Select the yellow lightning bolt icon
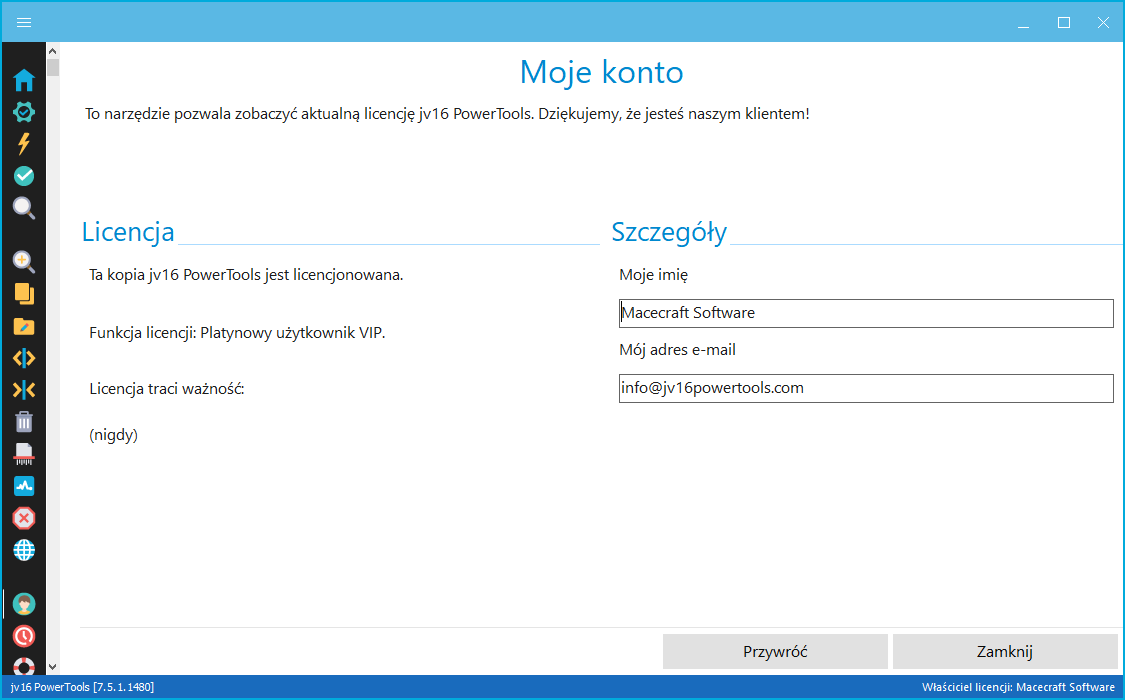This screenshot has height=700, width=1125. 24,143
